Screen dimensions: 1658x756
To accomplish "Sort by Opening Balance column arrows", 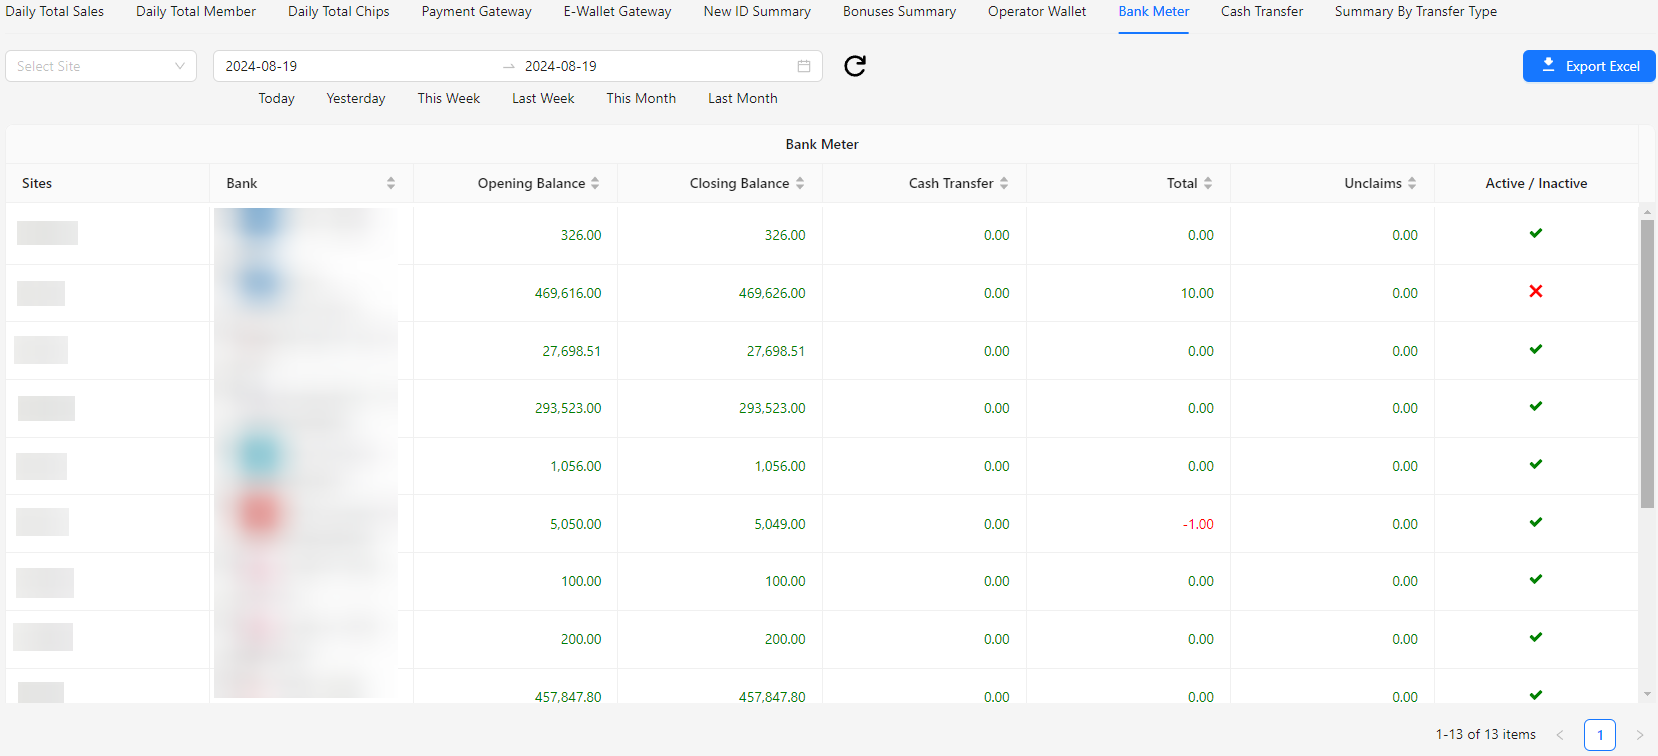I will point(595,183).
